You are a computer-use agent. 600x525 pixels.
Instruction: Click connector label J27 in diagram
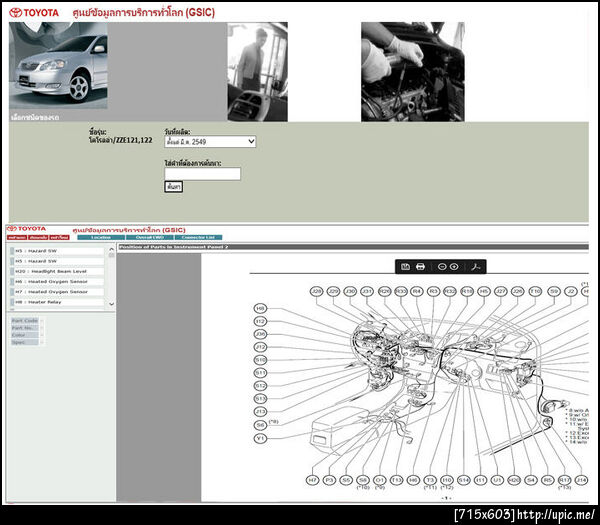pyautogui.click(x=501, y=291)
